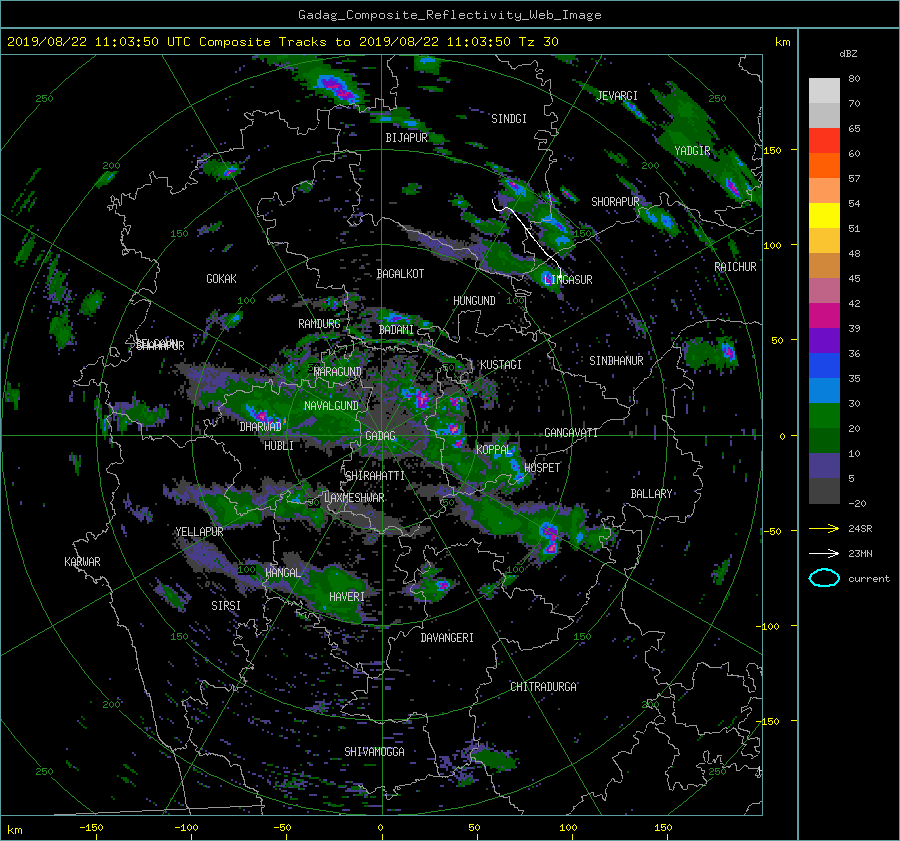Image resolution: width=900 pixels, height=841 pixels.
Task: Click the RAMDURG city label
Action: [319, 324]
